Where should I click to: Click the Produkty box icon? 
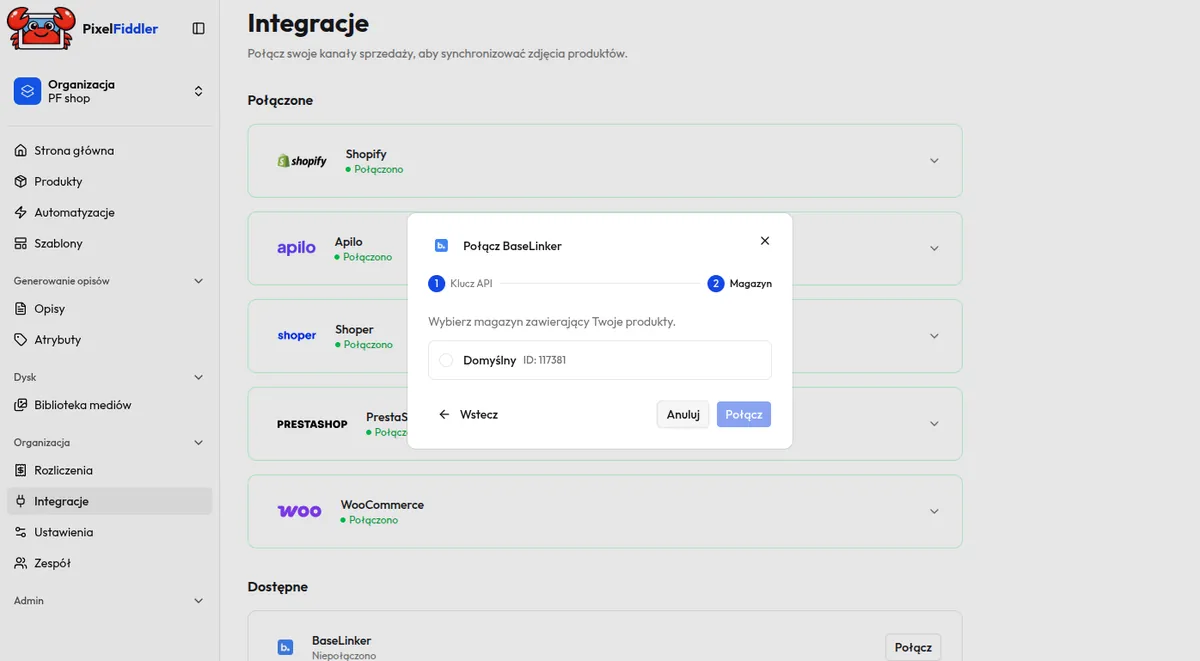pos(21,182)
